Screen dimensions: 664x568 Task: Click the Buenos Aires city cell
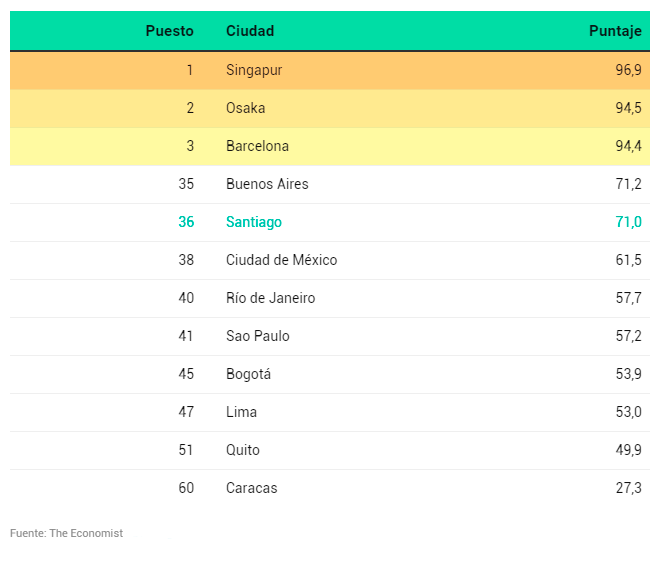click(x=267, y=184)
